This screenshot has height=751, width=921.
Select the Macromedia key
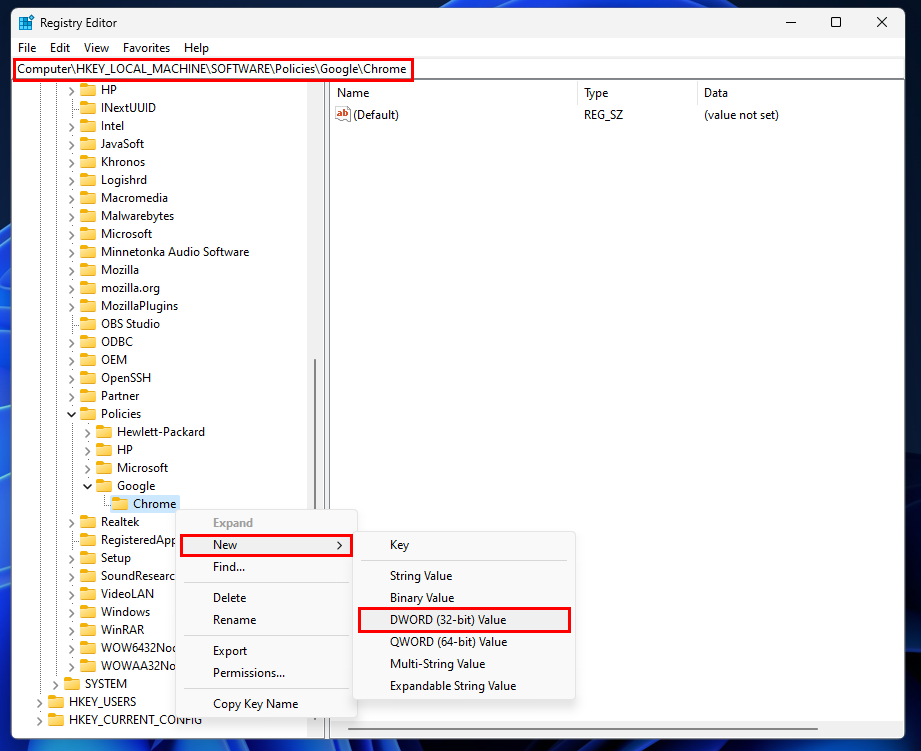coord(135,198)
